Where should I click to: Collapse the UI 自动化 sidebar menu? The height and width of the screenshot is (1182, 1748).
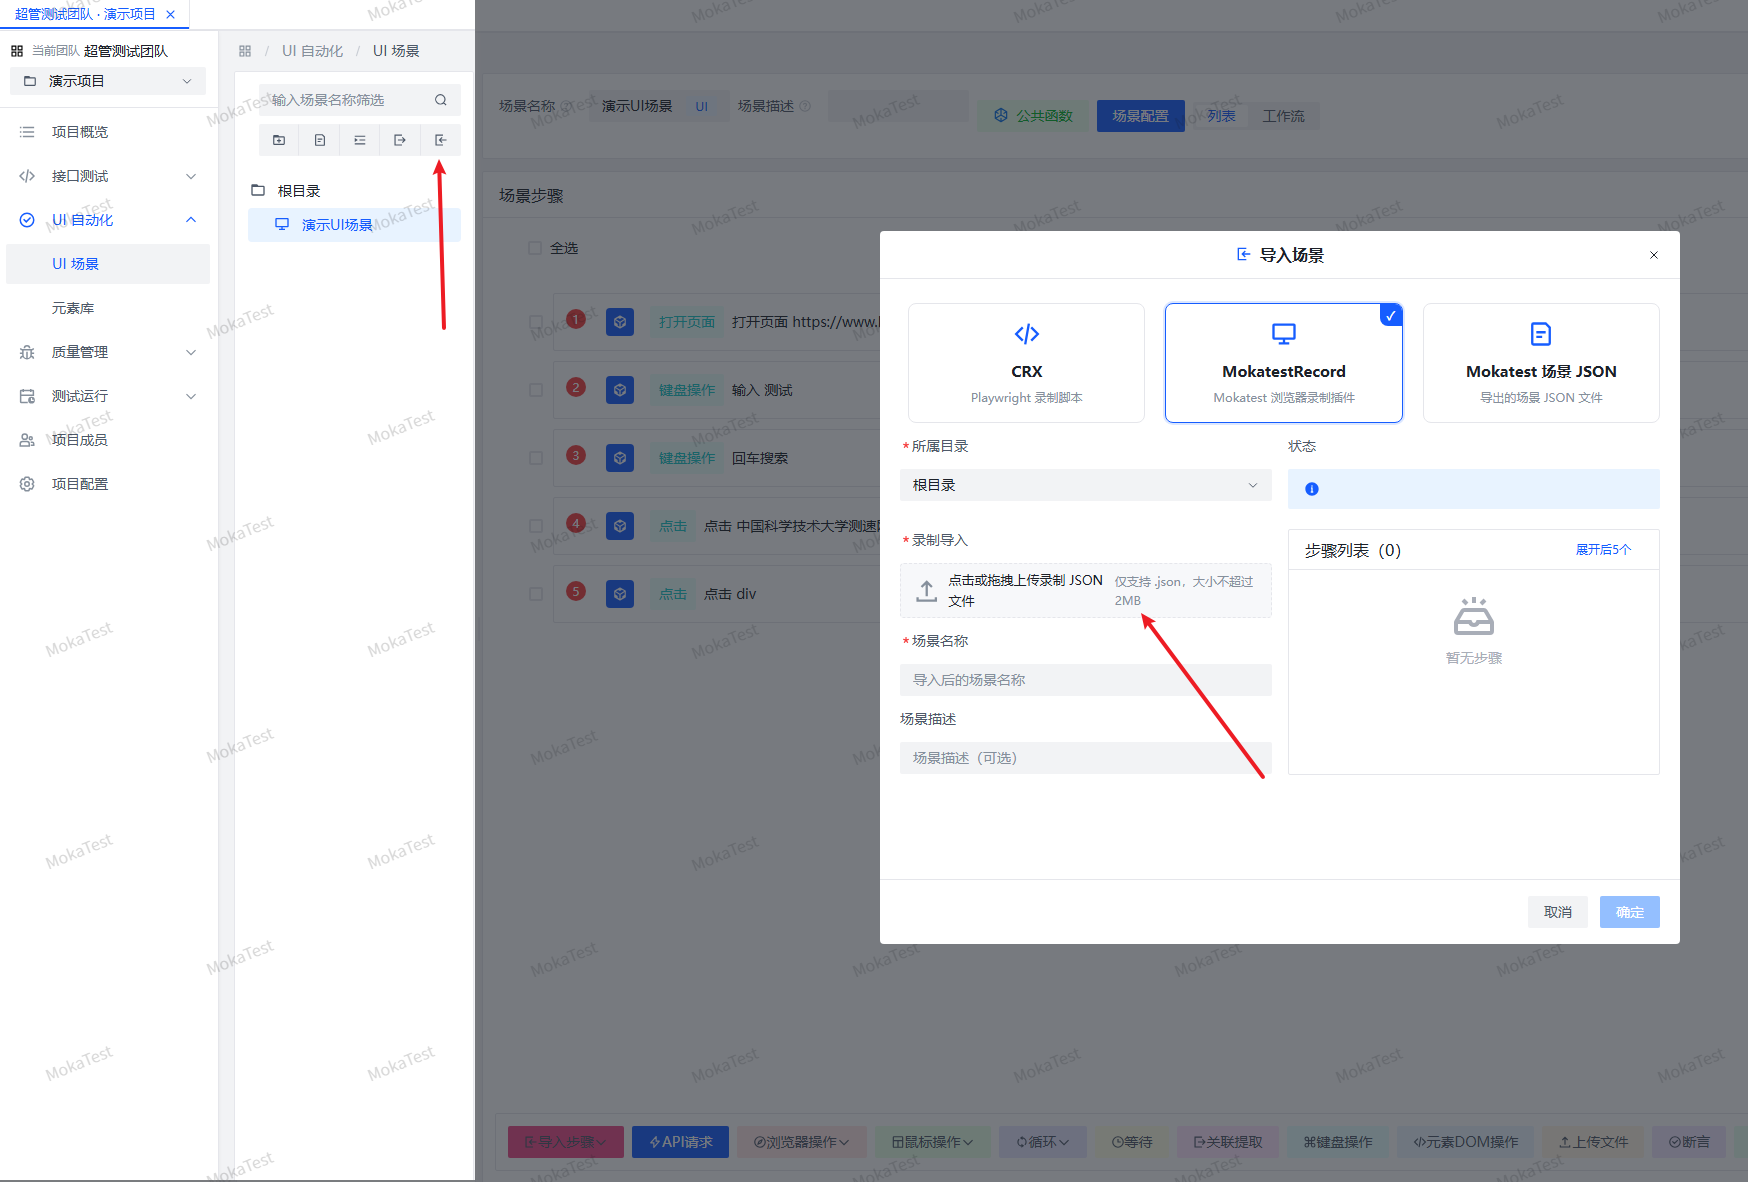tap(108, 220)
